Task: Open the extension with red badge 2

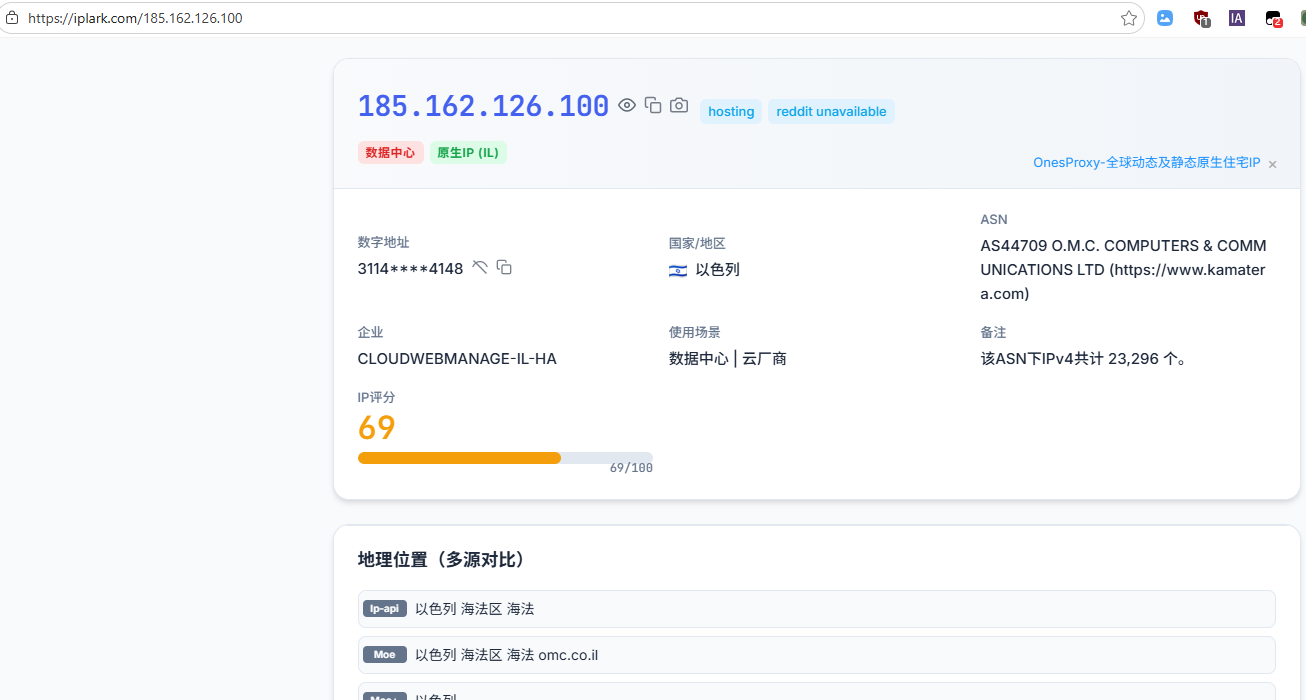Action: tap(1273, 18)
